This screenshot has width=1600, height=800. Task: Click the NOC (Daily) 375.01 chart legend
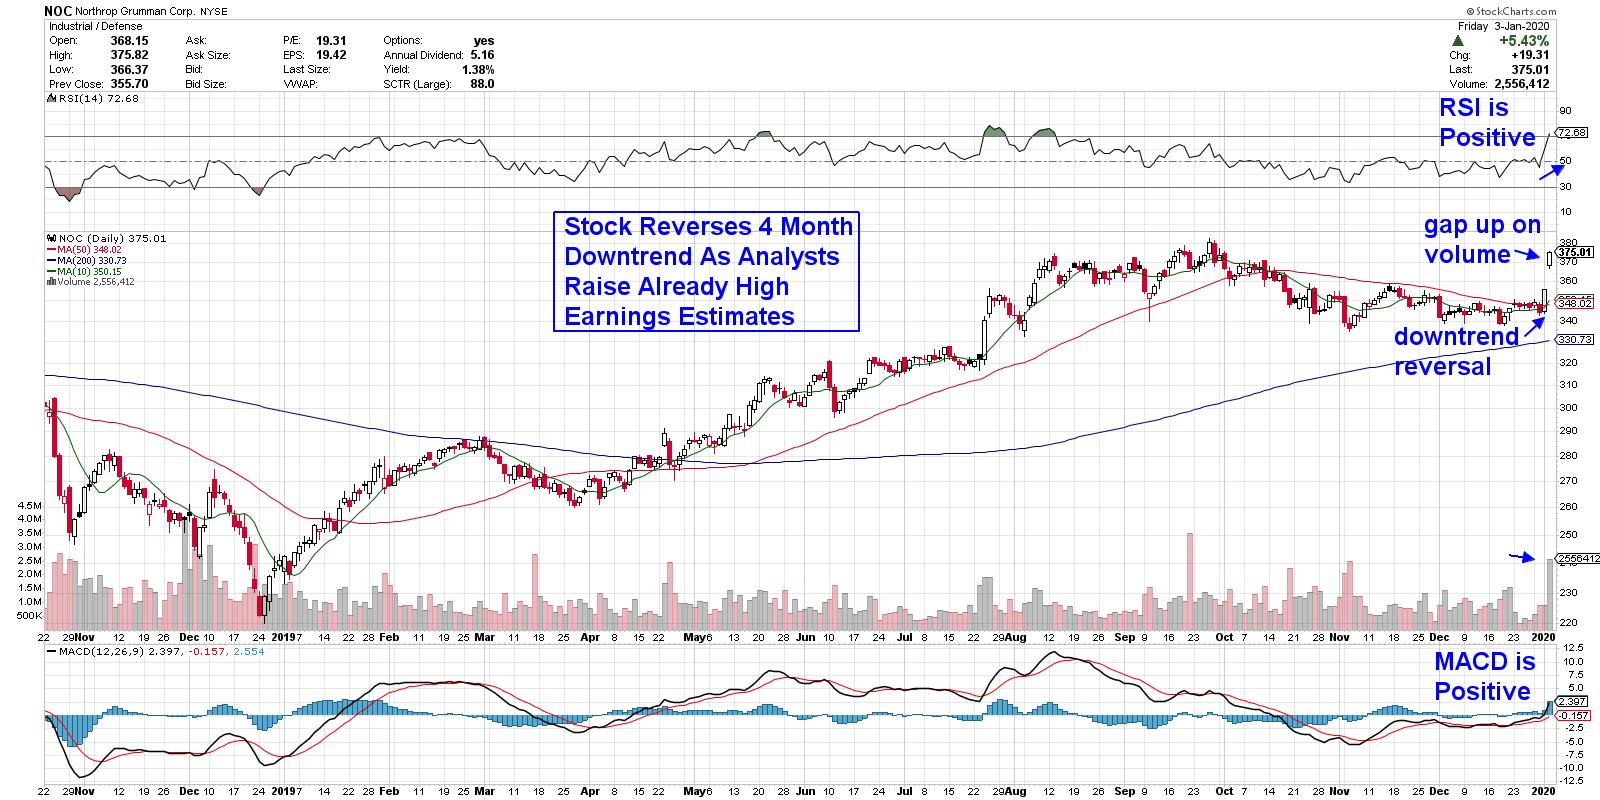click(107, 238)
